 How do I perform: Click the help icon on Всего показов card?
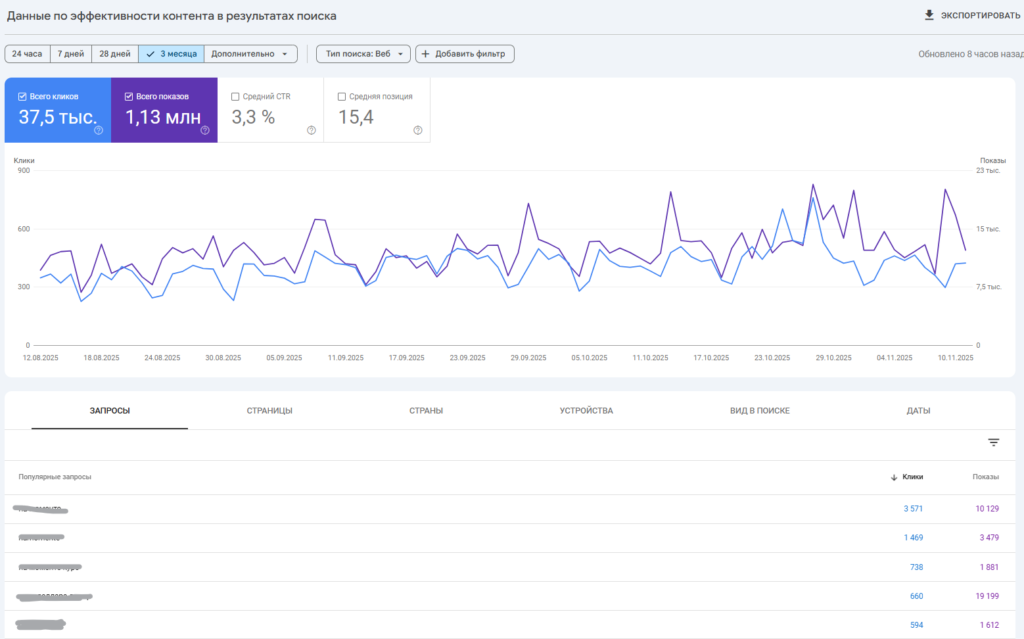click(x=204, y=131)
